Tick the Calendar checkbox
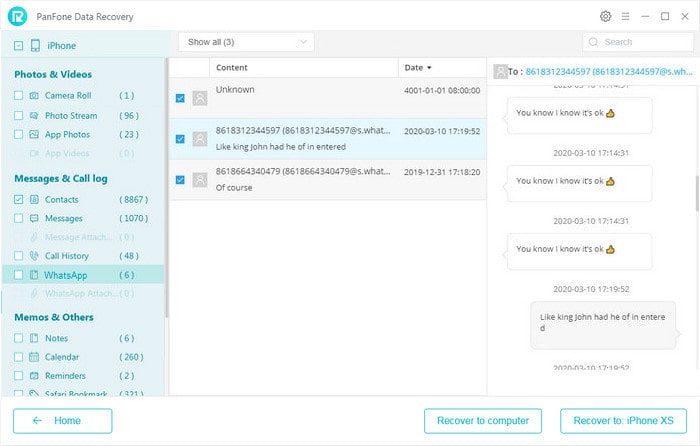 pos(18,357)
